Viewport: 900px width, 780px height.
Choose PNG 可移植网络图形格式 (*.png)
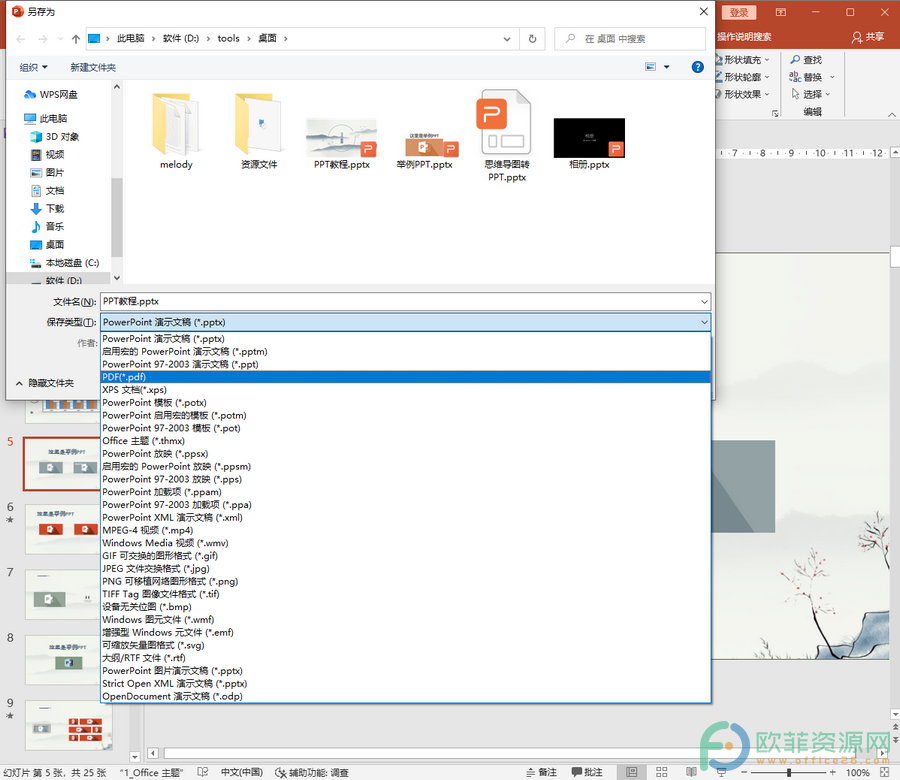(x=406, y=581)
